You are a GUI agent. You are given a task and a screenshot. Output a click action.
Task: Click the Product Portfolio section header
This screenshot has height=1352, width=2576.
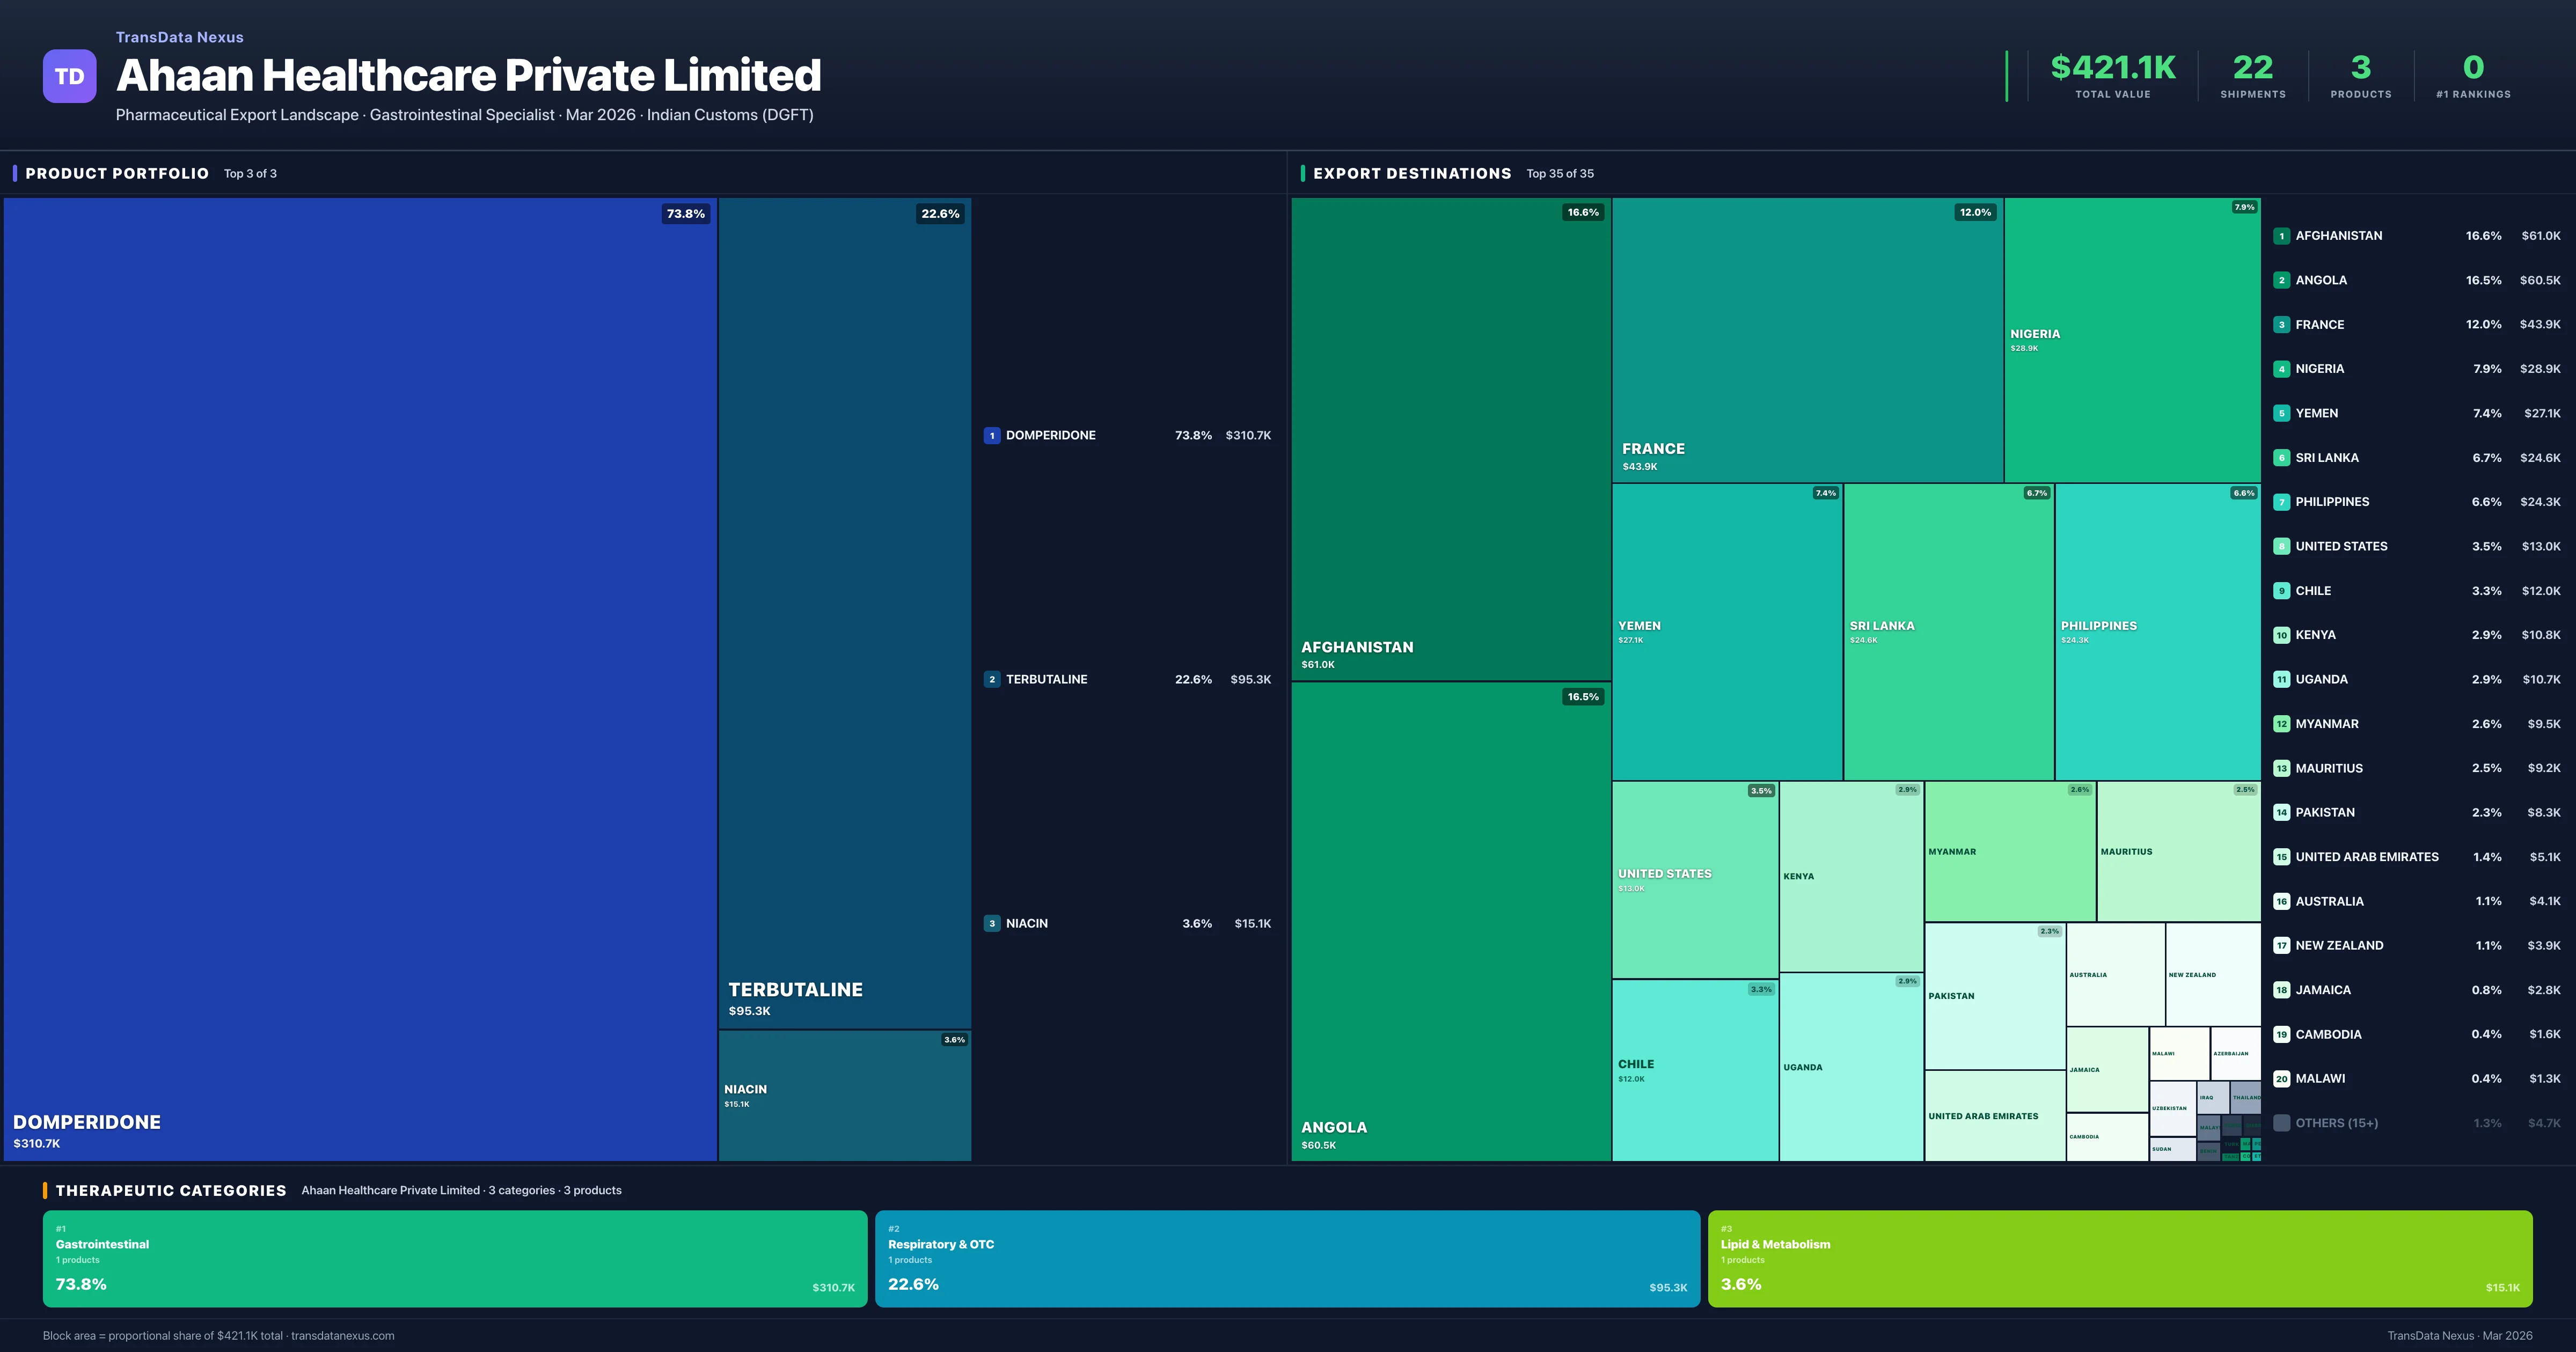(117, 173)
